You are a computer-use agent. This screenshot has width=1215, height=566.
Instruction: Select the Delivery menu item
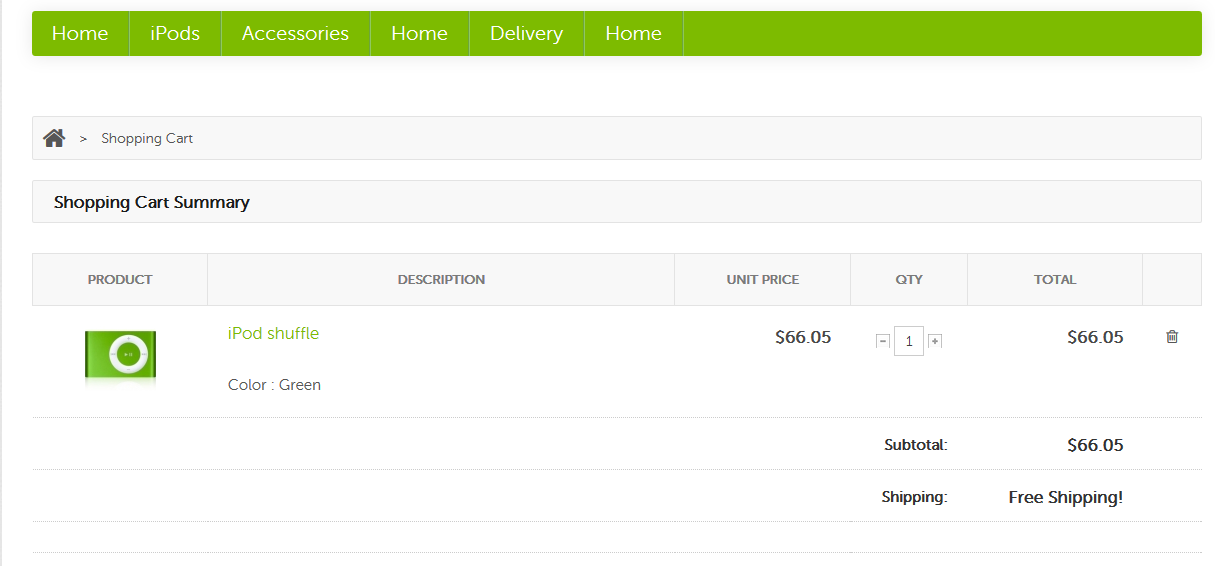click(526, 33)
